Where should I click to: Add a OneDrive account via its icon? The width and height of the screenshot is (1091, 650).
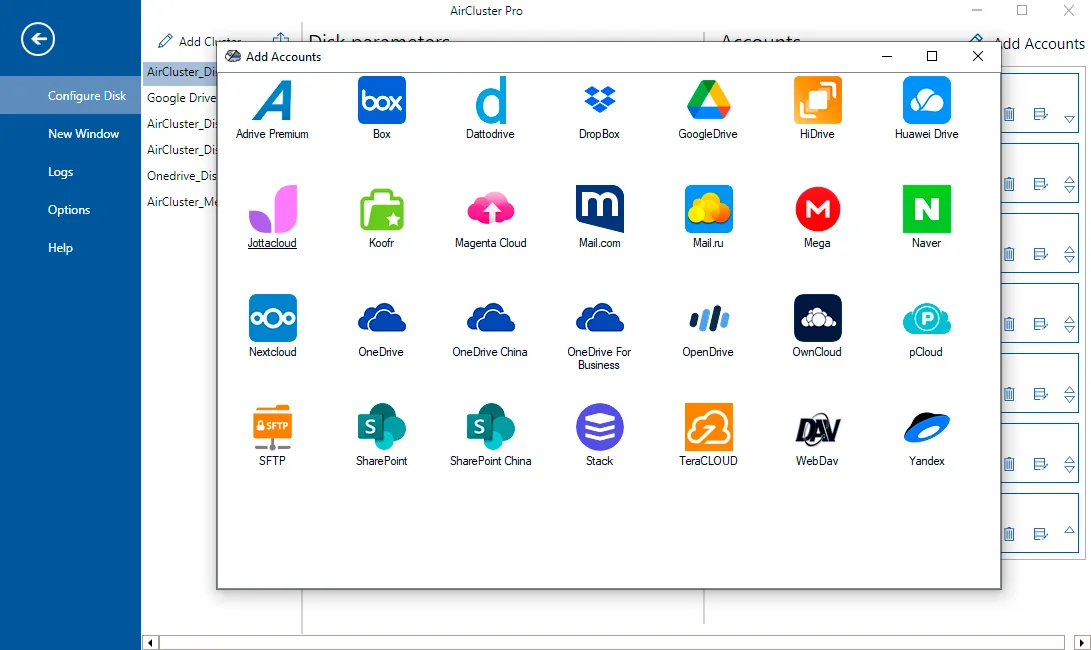tap(381, 318)
